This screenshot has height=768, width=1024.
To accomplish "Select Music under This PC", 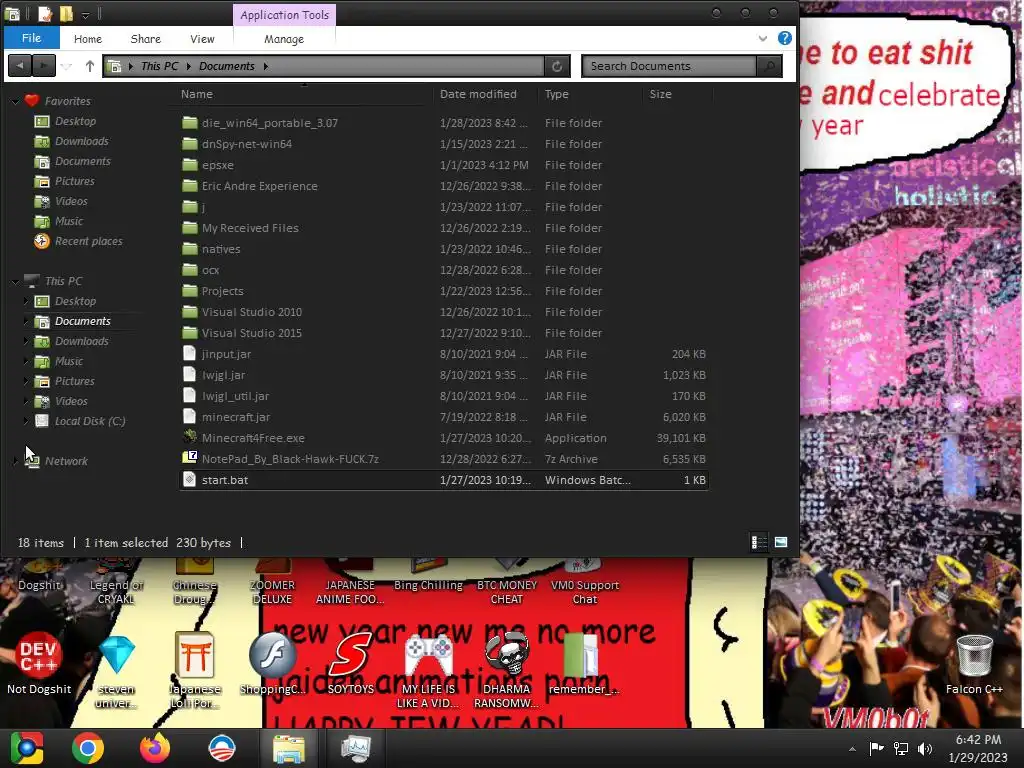I will 69,361.
